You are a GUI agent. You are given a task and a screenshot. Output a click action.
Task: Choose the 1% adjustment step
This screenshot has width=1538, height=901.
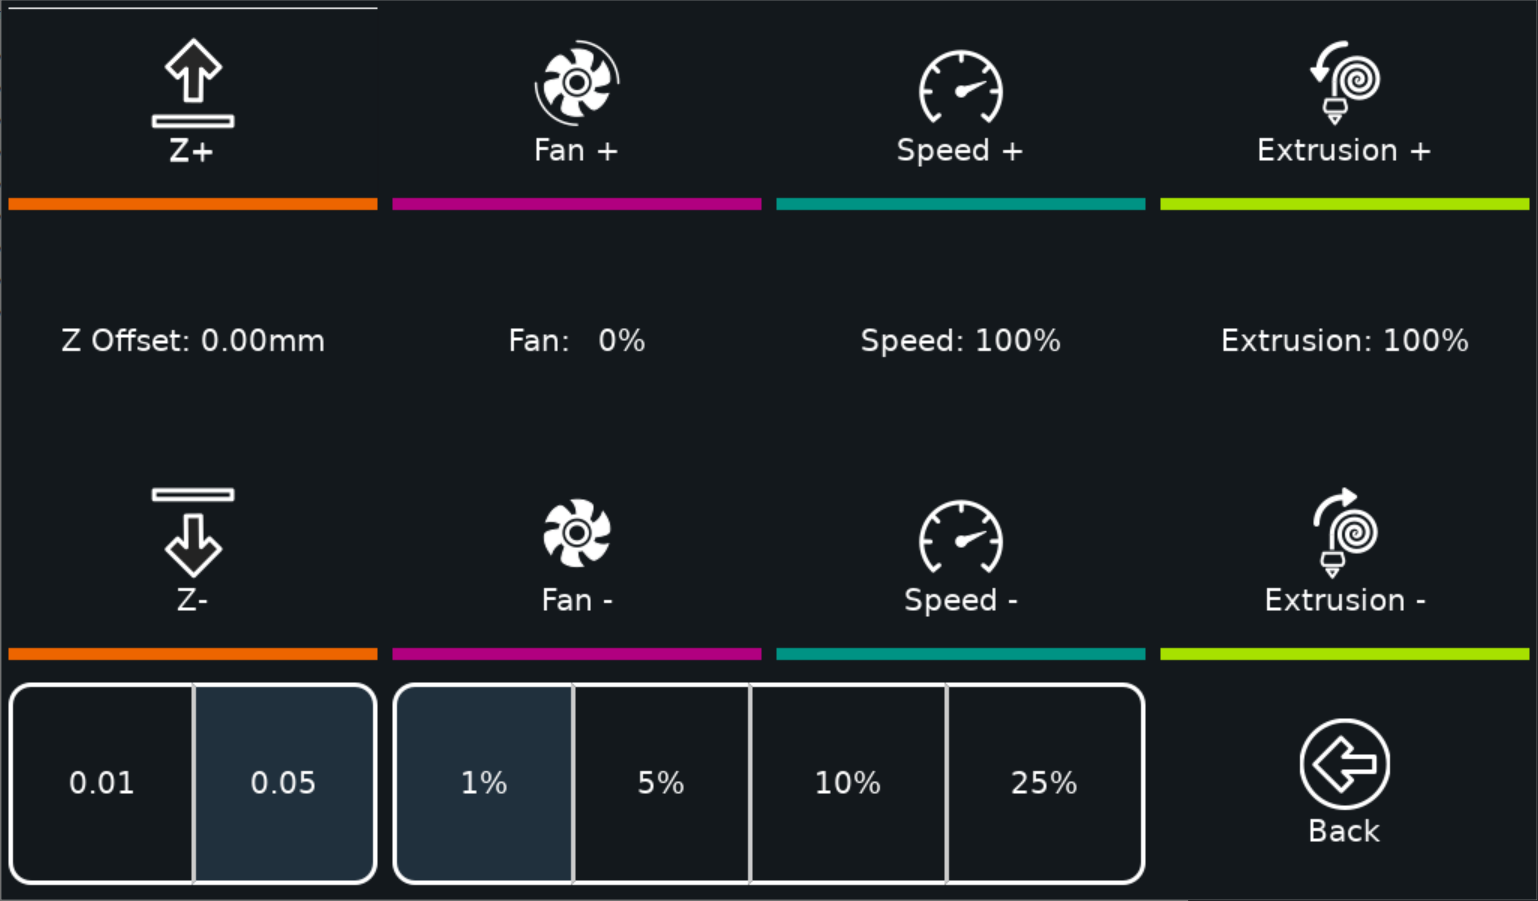[x=484, y=783]
